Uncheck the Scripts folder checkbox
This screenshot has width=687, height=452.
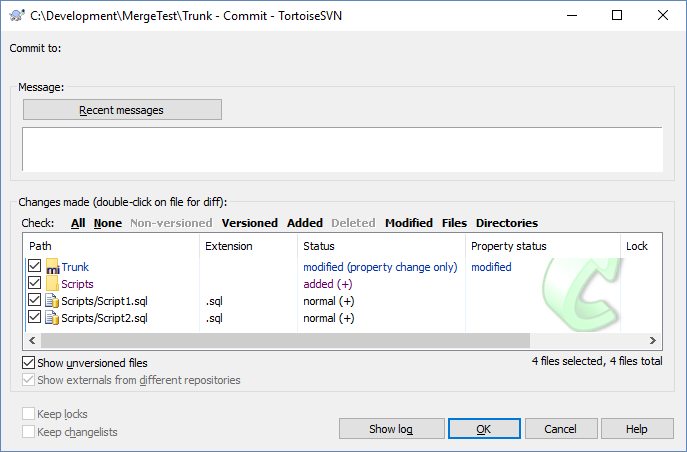pos(35,284)
